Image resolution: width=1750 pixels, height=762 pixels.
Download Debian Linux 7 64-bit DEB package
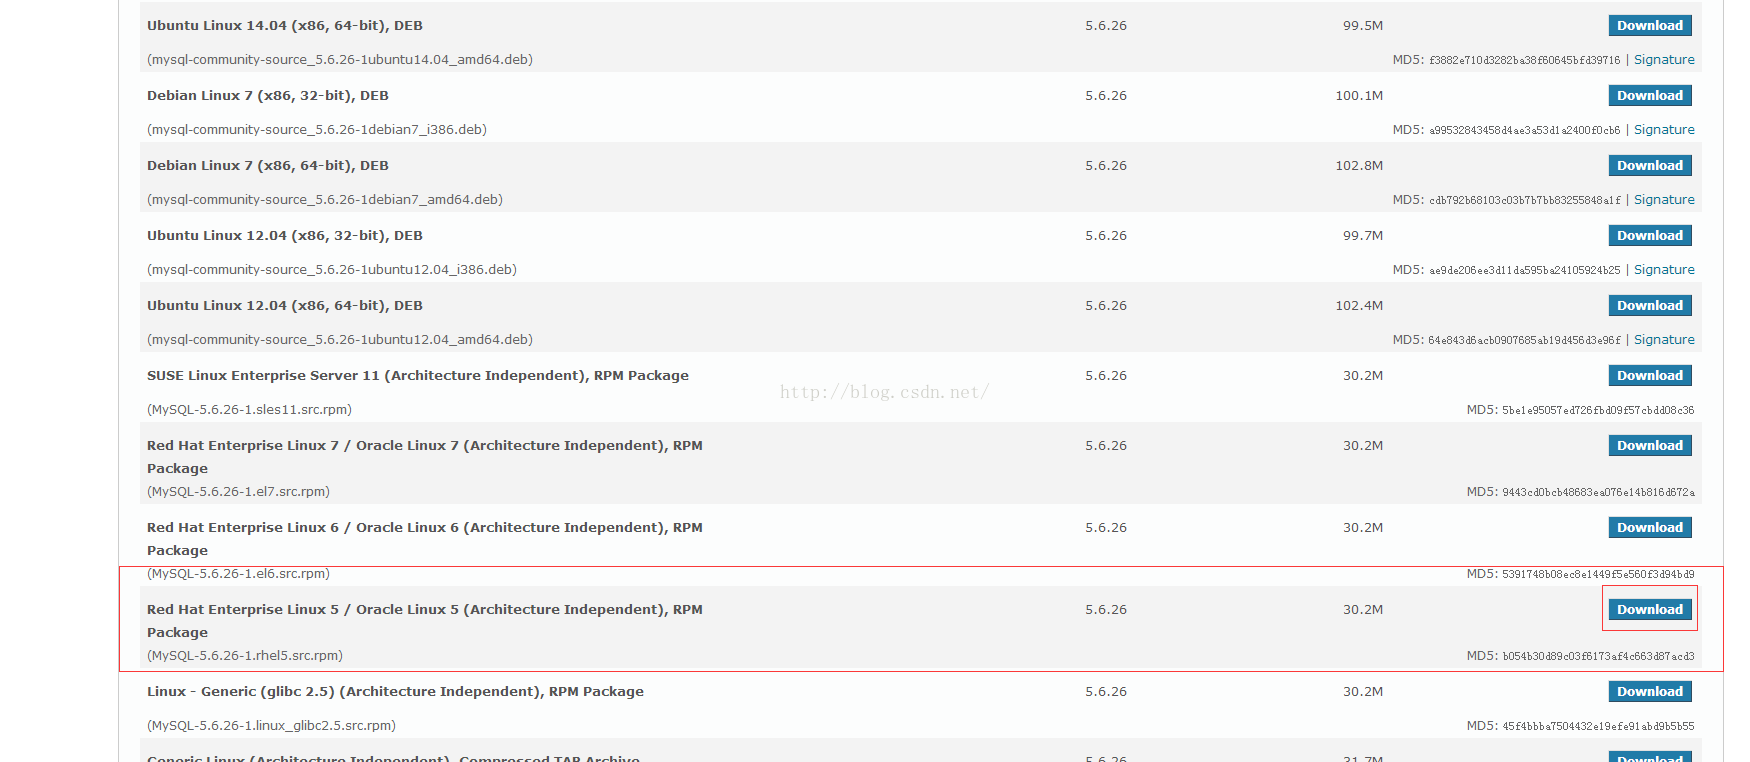coord(1650,166)
